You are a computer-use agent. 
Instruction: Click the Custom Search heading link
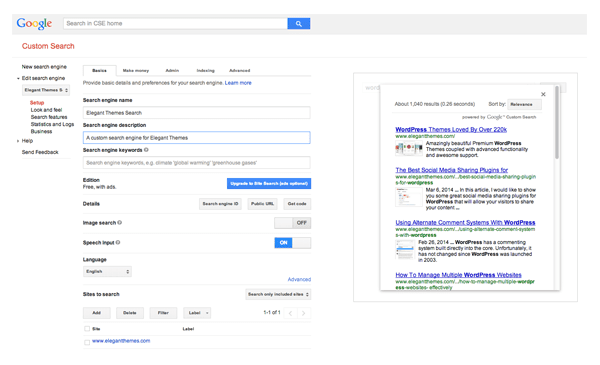coord(48,46)
